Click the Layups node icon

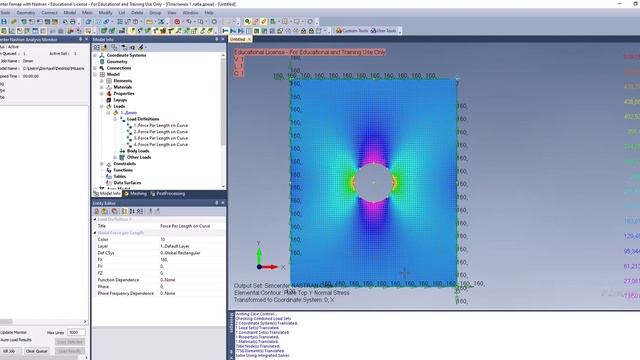(x=109, y=100)
